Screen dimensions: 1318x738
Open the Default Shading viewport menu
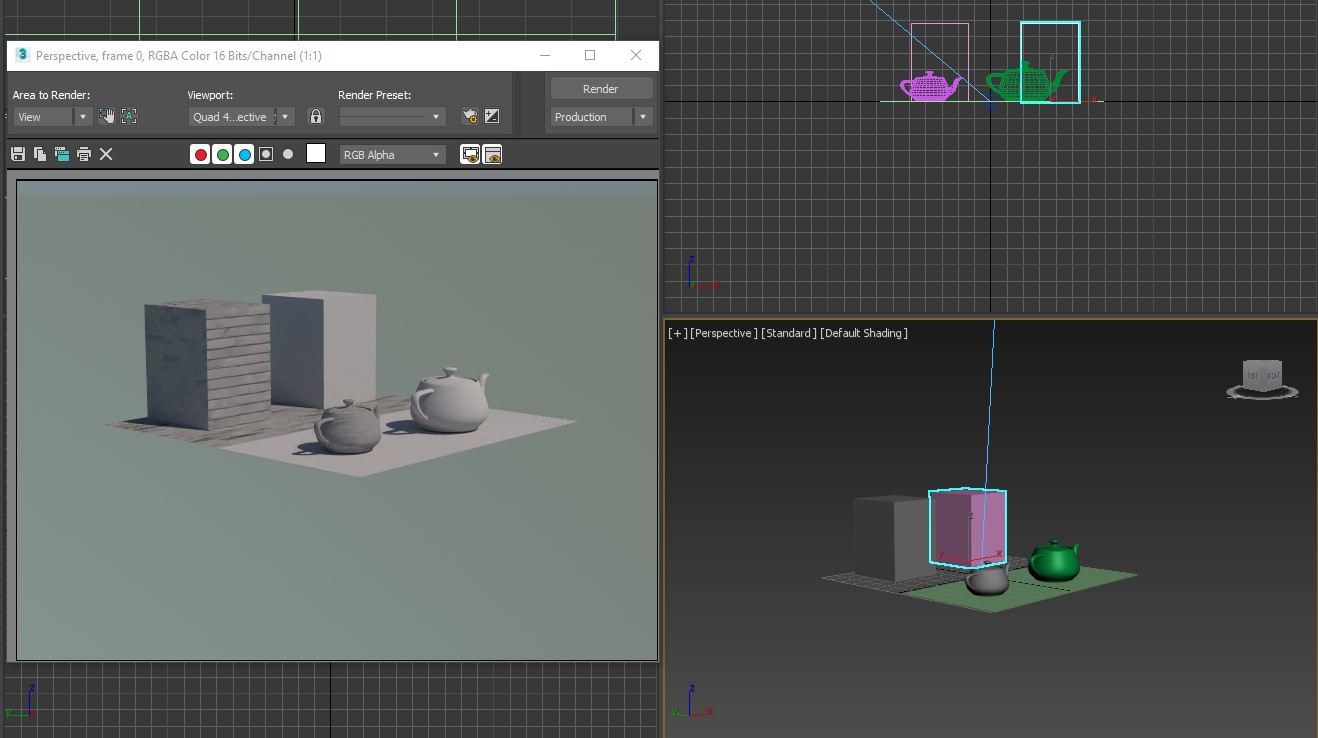pyautogui.click(x=864, y=333)
